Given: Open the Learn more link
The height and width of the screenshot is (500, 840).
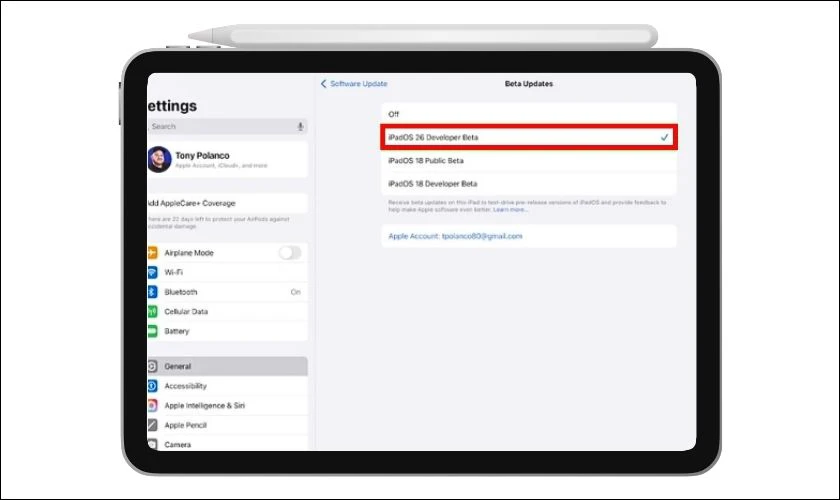Looking at the screenshot, I should click(x=510, y=210).
